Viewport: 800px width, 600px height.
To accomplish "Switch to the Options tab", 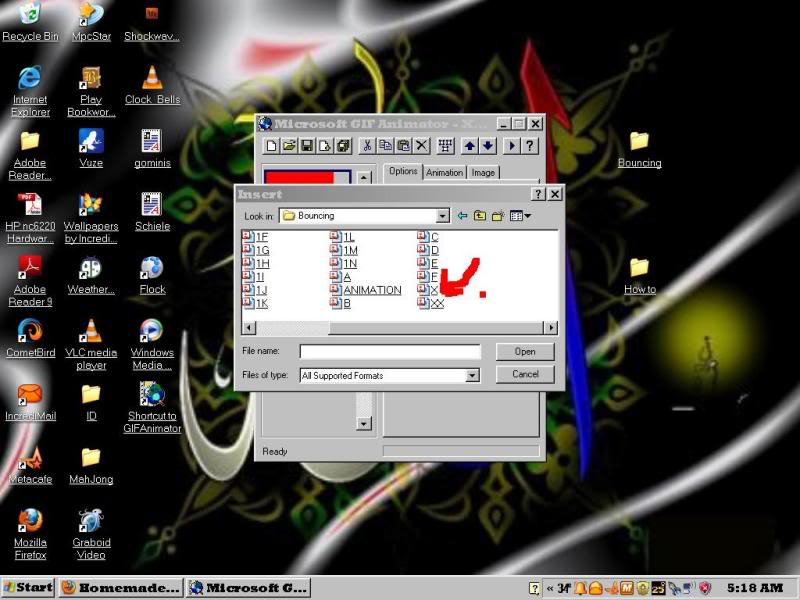I will (403, 171).
